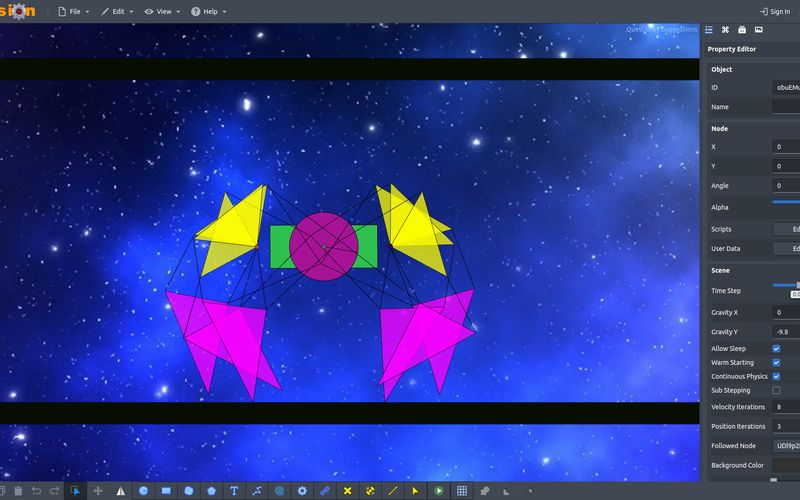Image resolution: width=800 pixels, height=500 pixels.
Task: Open the image panel icon
Action: [759, 30]
